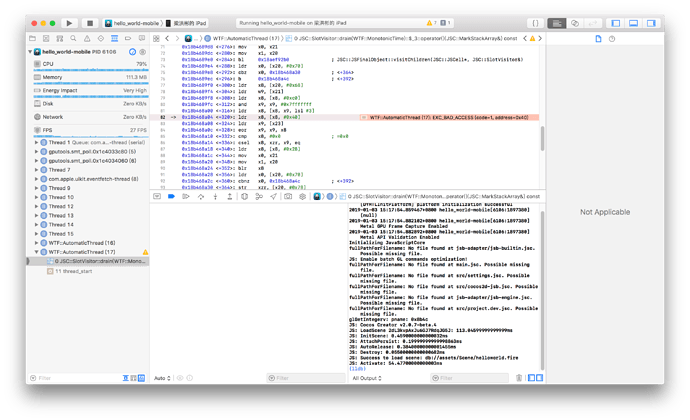
Task: Open the Debug View Hierarchy button
Action: point(244,196)
